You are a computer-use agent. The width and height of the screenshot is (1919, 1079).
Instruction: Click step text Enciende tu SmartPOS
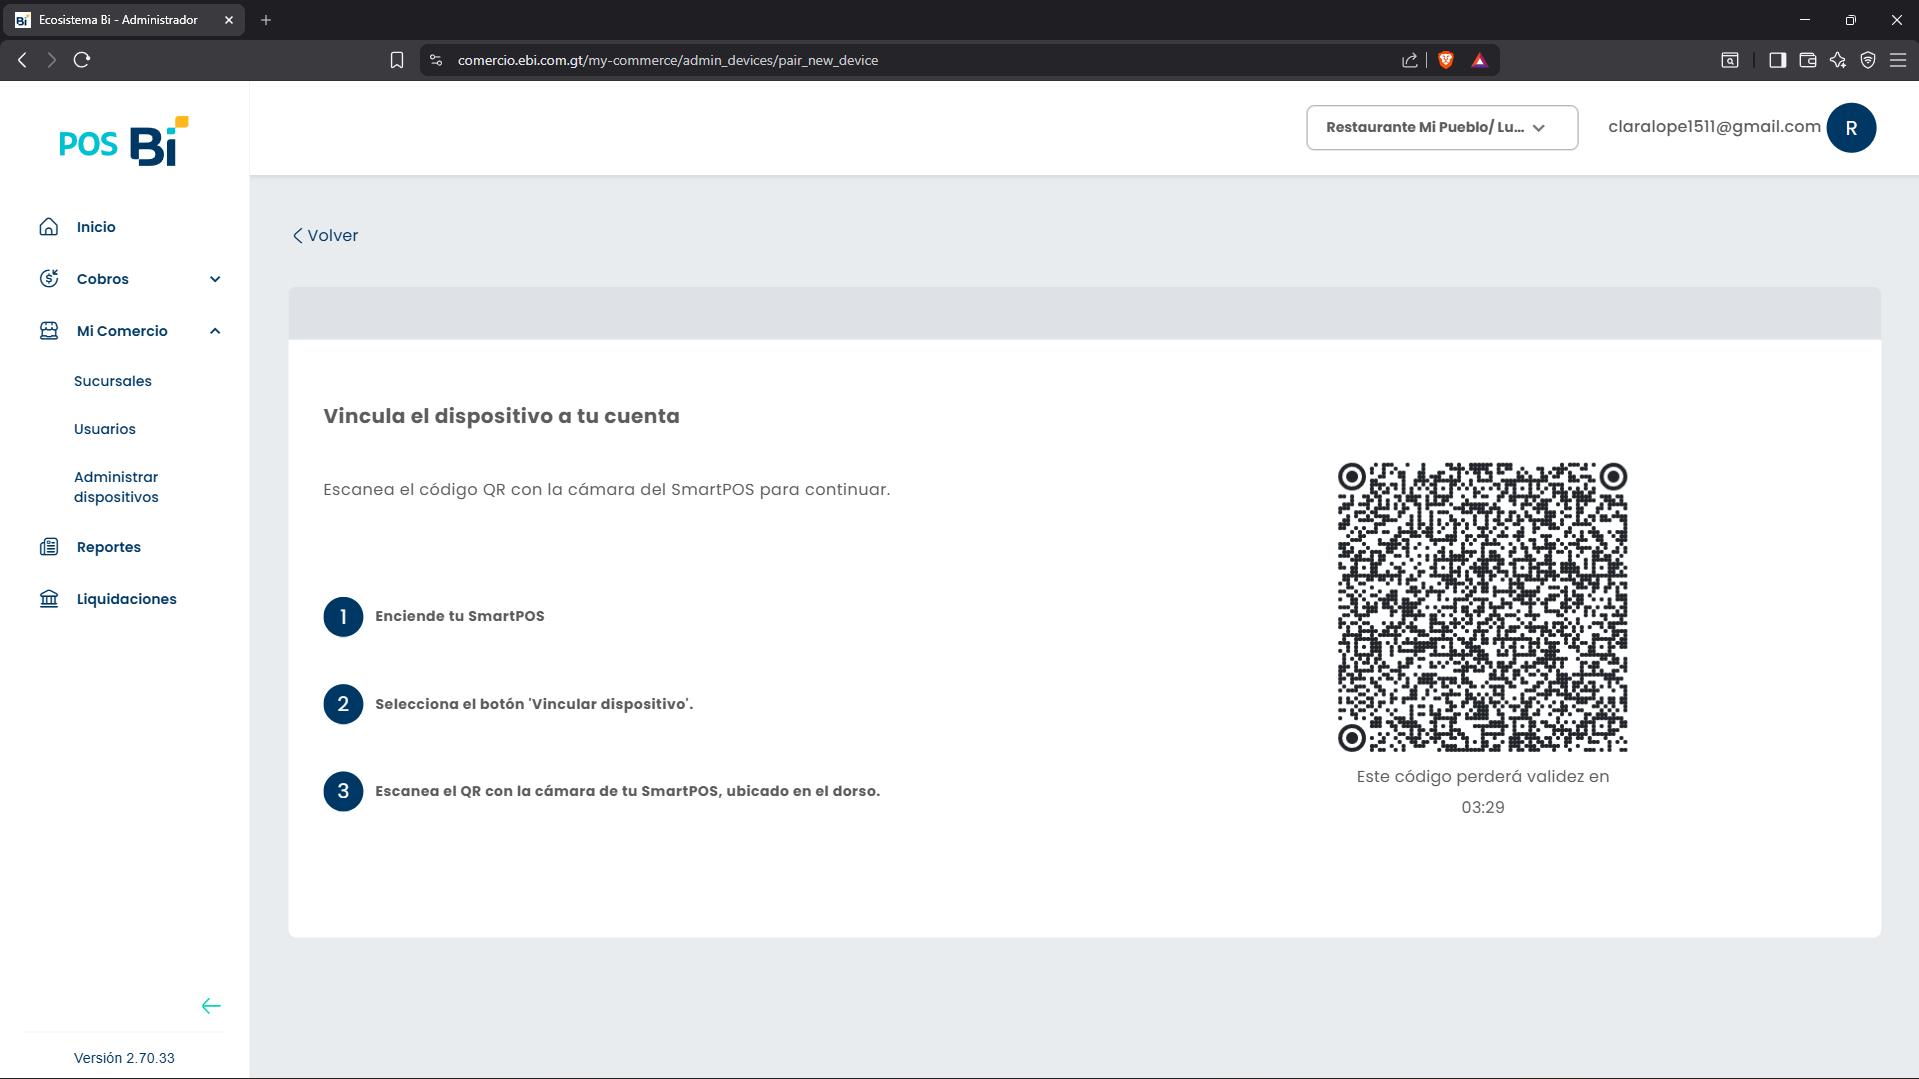click(460, 616)
